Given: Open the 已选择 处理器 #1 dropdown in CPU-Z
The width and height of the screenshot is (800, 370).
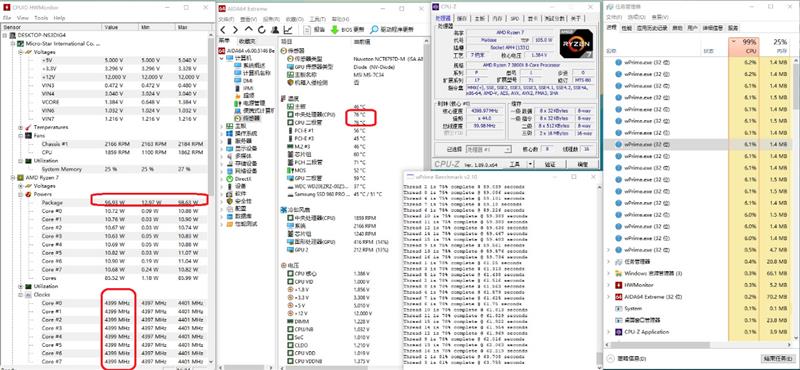Looking at the screenshot, I should pyautogui.click(x=488, y=150).
